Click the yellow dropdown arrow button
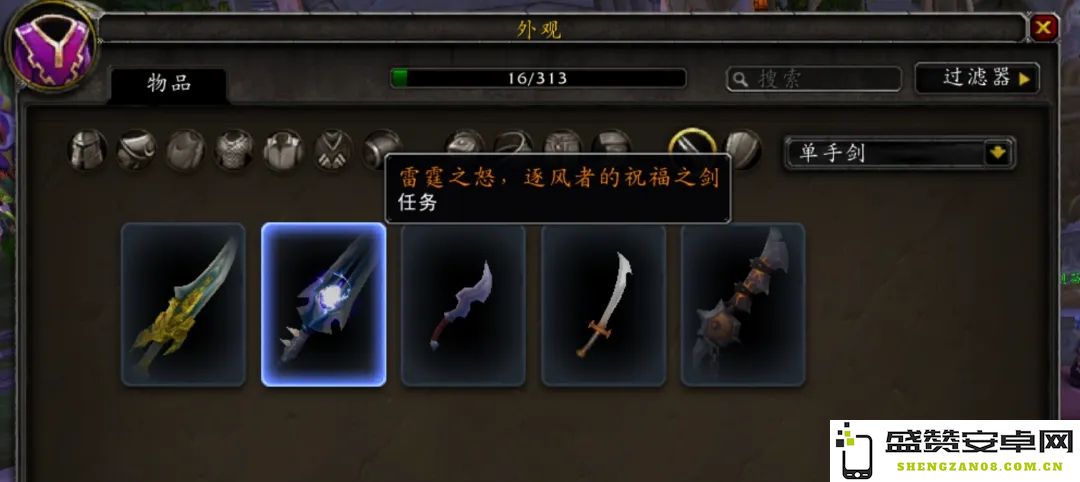This screenshot has width=1080, height=482. (999, 153)
